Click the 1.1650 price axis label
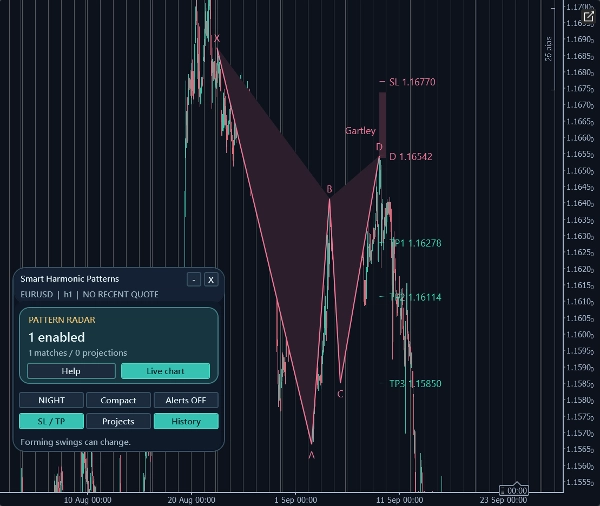The image size is (600, 506). (x=579, y=171)
